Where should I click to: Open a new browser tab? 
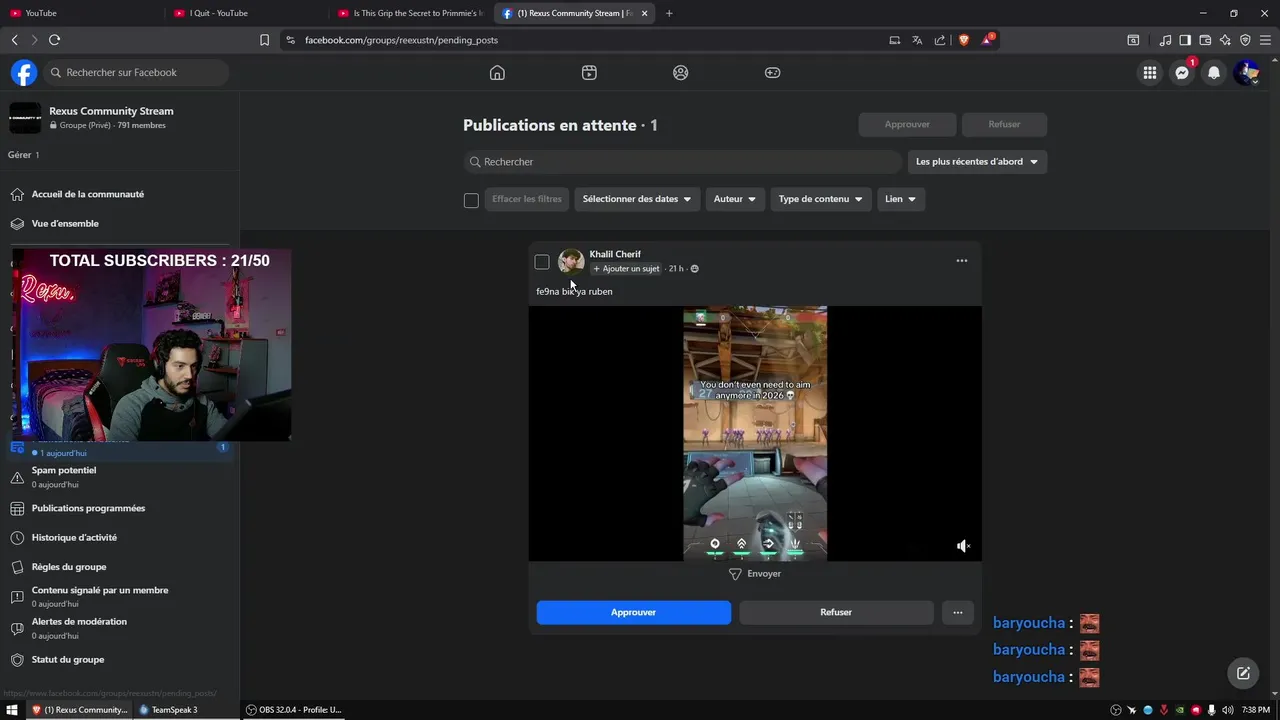click(669, 13)
